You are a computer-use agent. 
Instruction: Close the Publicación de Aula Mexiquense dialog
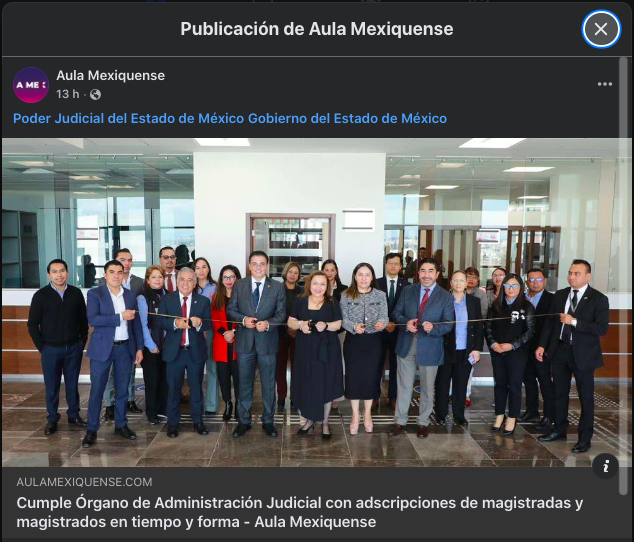(x=601, y=29)
